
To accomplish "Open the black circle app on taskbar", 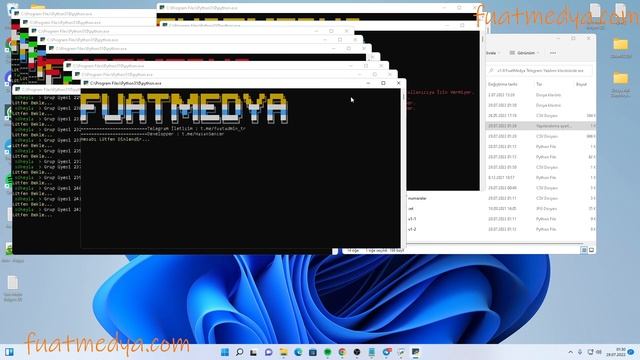I will [x=357, y=352].
